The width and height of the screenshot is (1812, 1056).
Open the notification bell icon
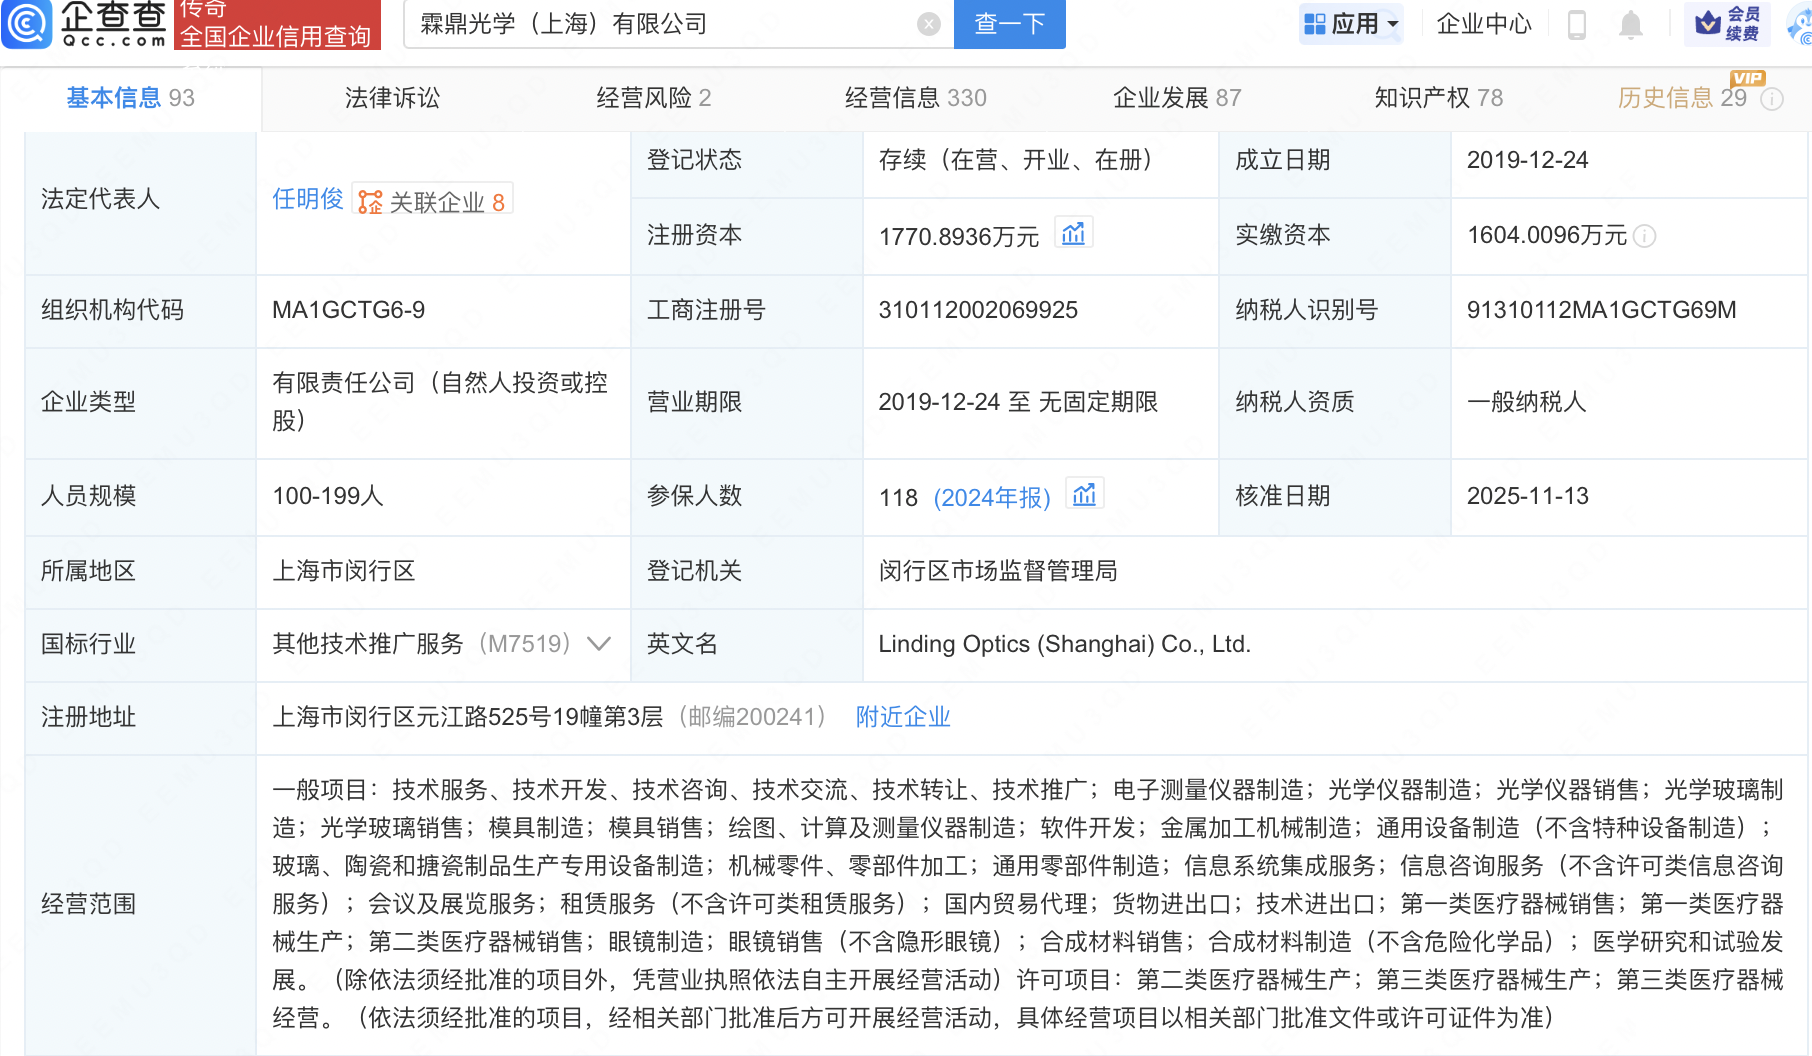(1631, 25)
